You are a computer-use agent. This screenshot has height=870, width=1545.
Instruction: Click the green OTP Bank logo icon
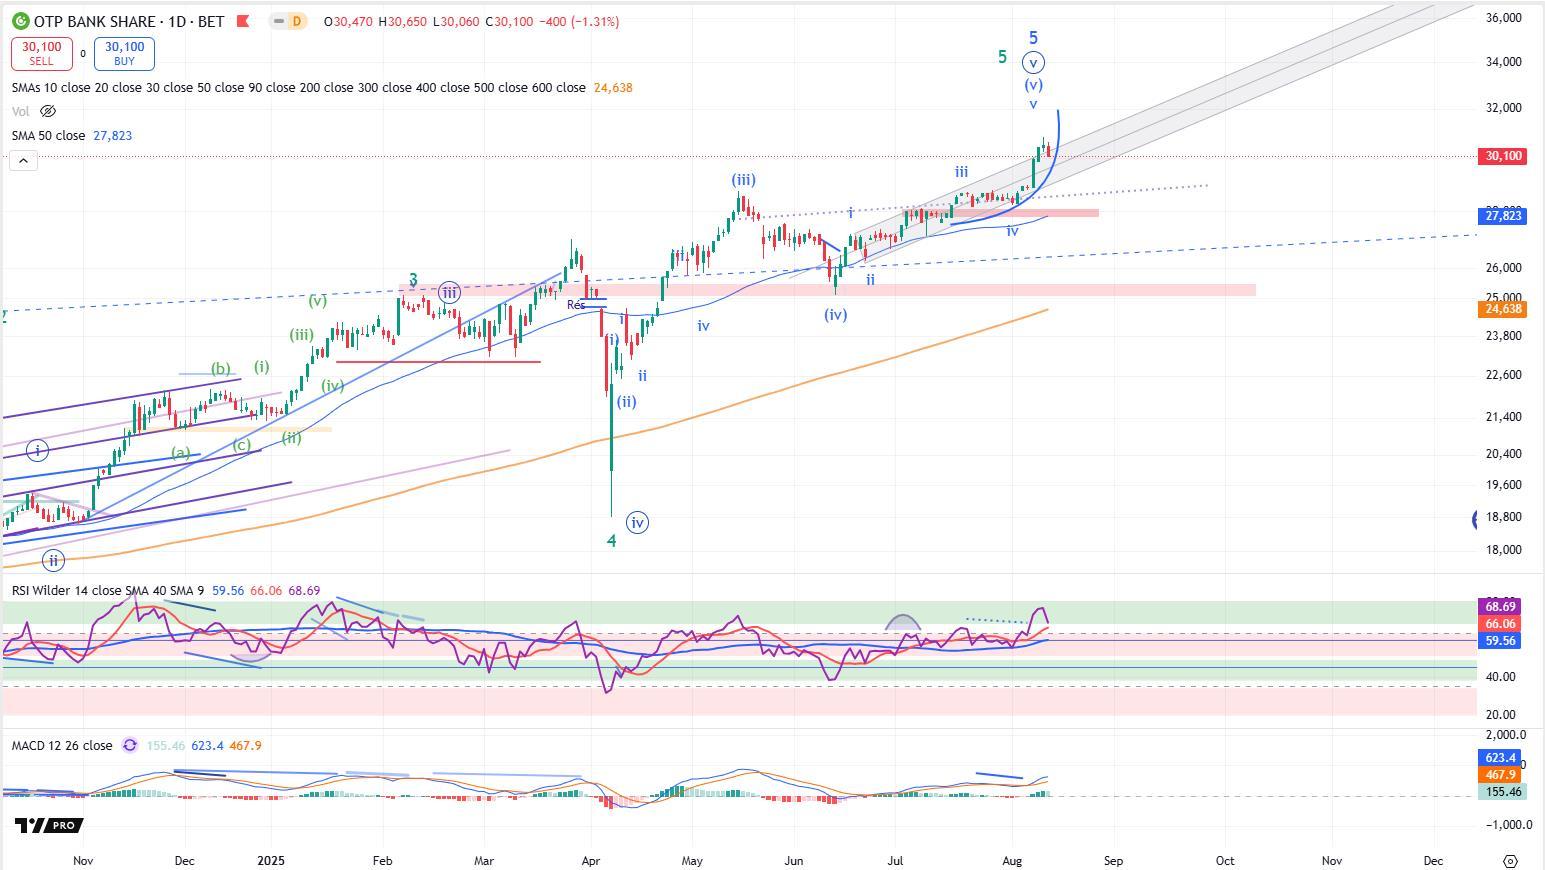coord(20,21)
